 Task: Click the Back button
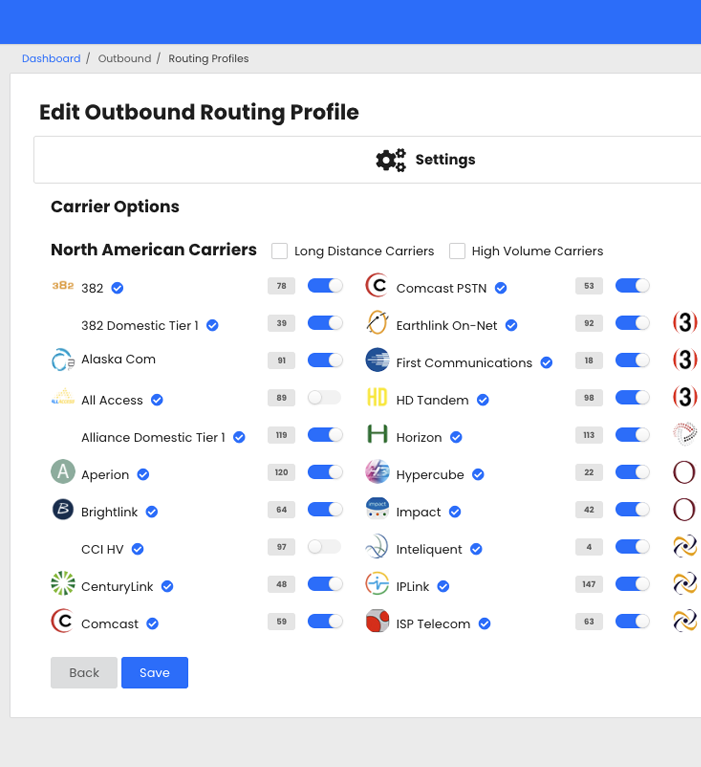click(x=84, y=673)
